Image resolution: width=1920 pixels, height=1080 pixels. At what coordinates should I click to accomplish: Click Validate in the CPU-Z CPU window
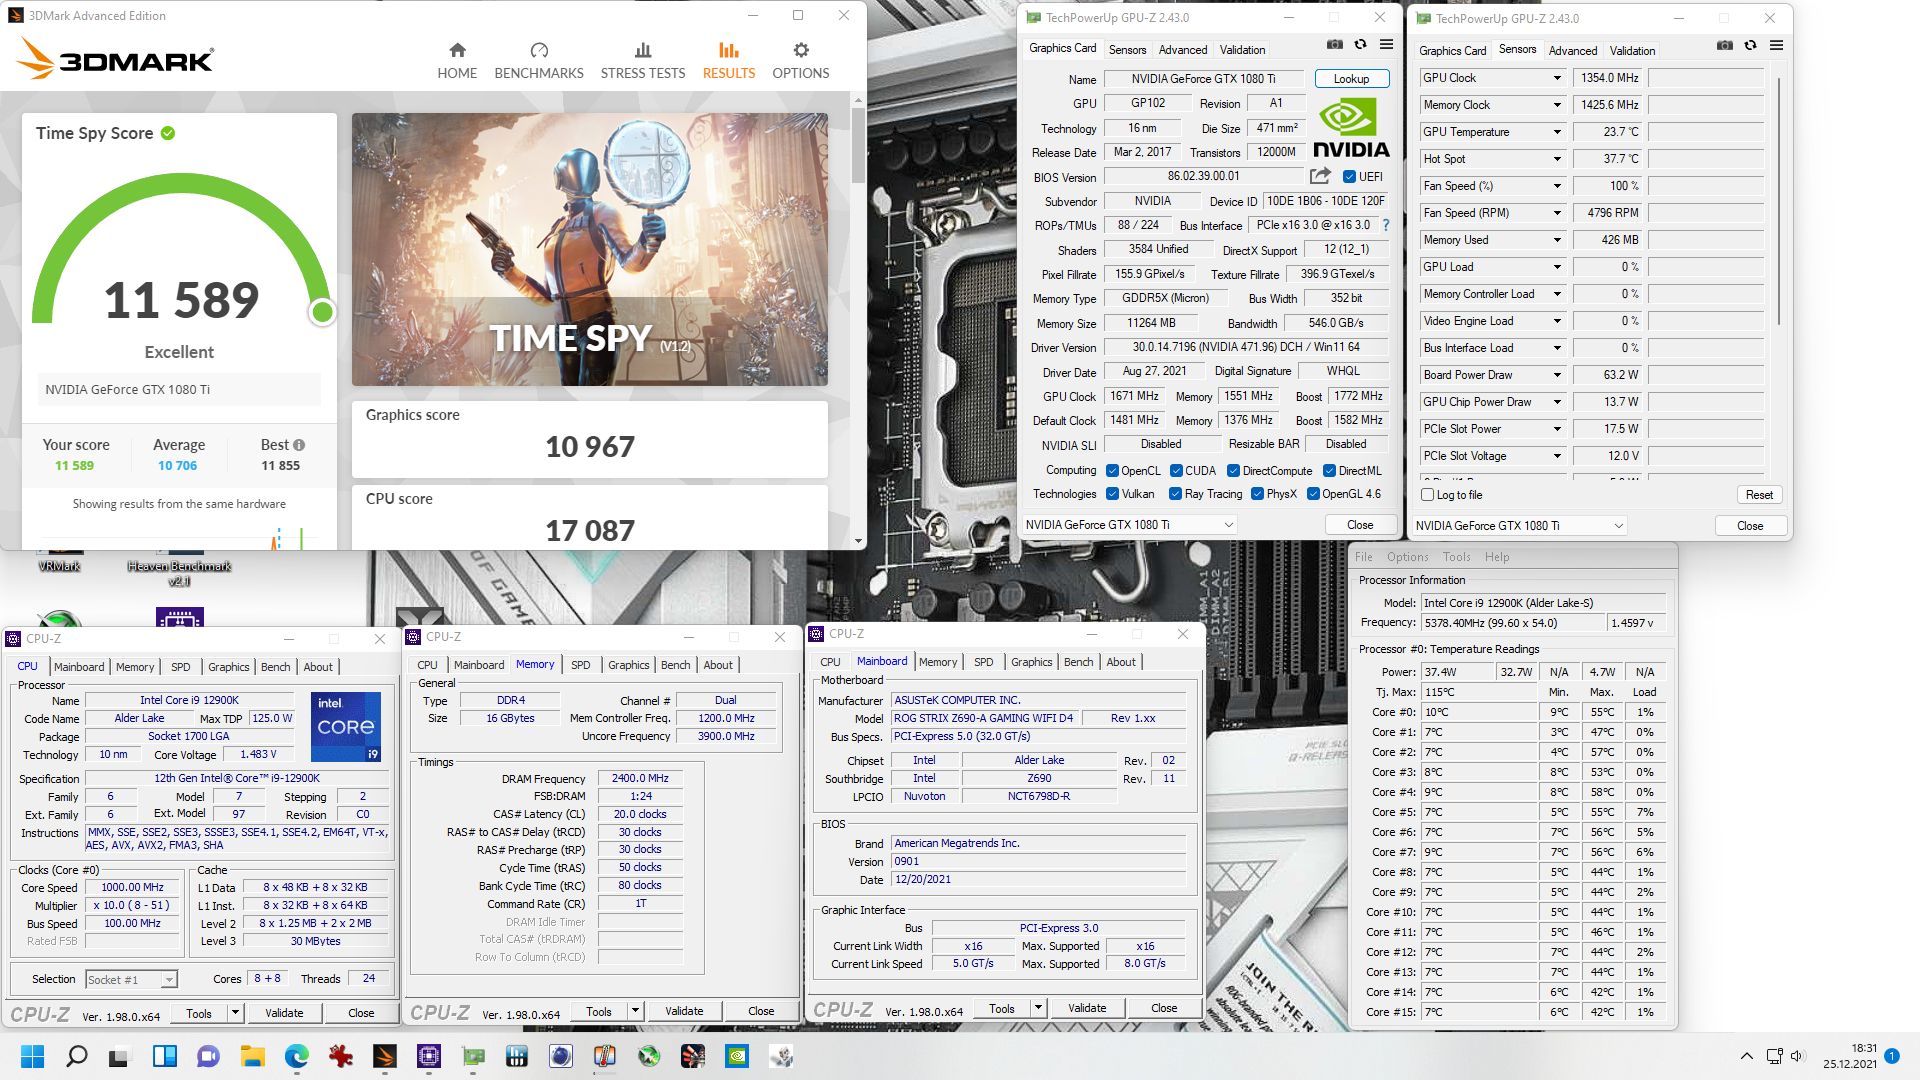(284, 1013)
